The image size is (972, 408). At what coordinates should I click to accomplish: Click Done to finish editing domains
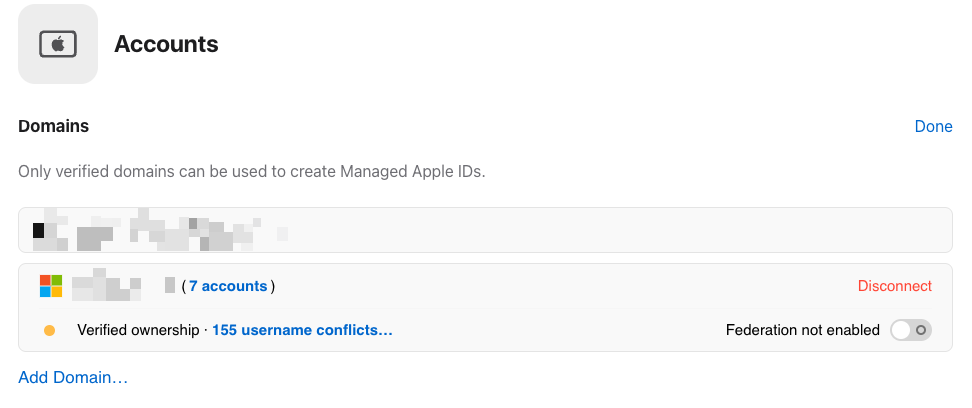[x=933, y=126]
